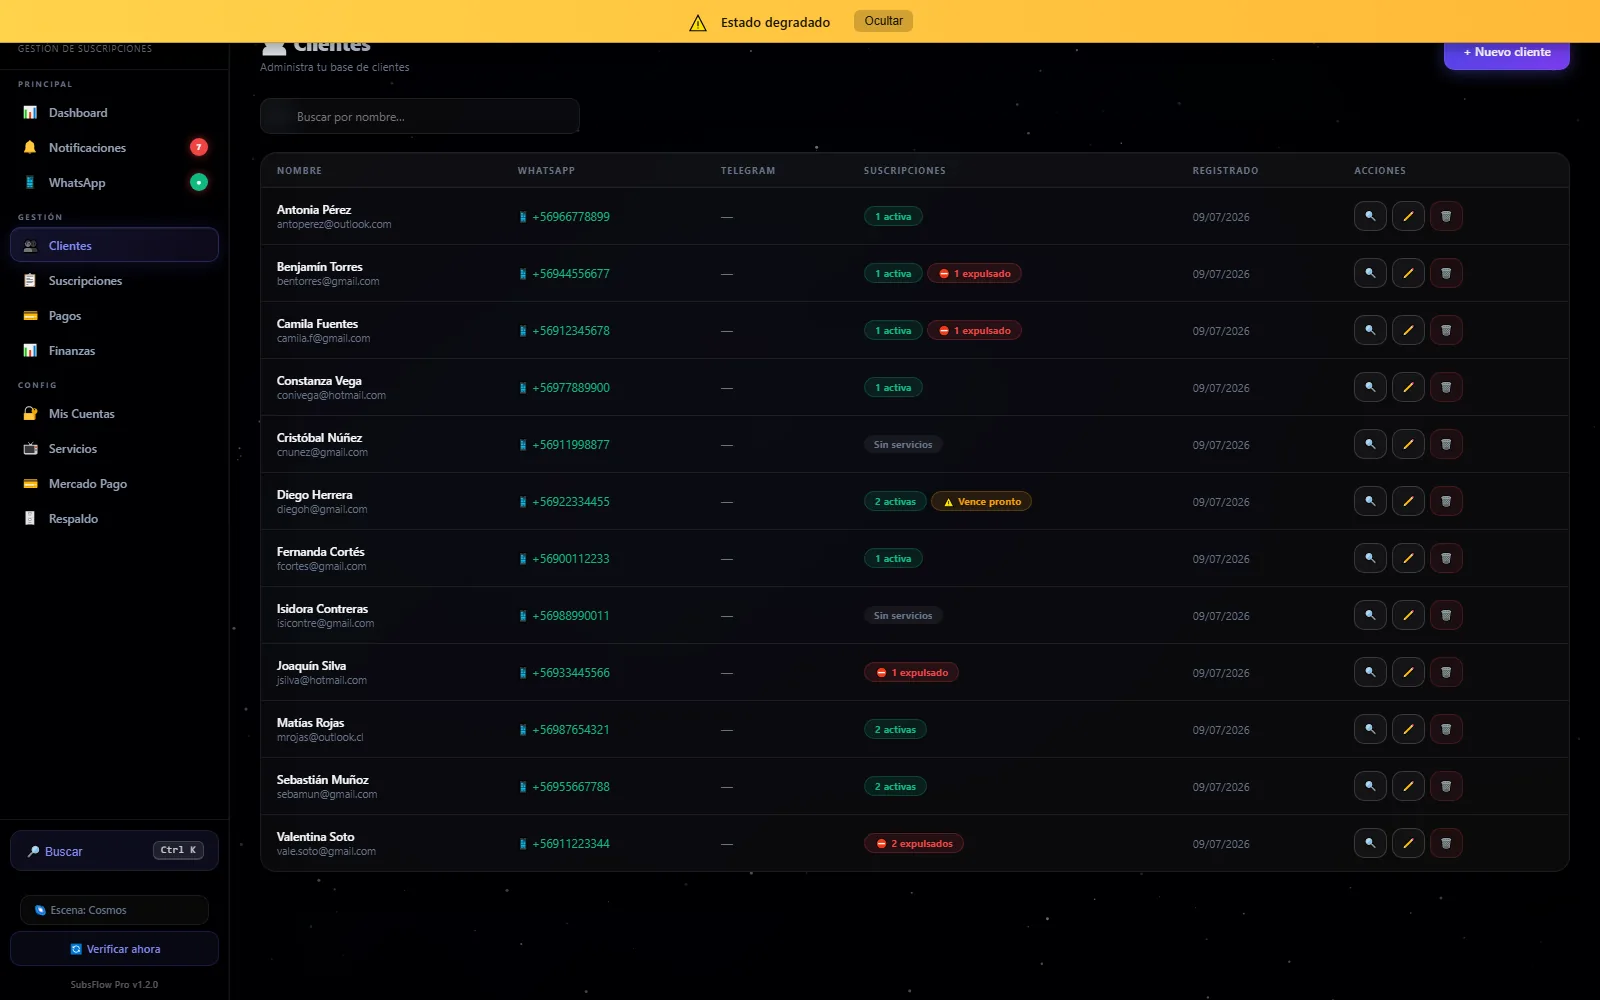
Task: View details for Antonia Pérez with magnifier icon
Action: tap(1370, 216)
